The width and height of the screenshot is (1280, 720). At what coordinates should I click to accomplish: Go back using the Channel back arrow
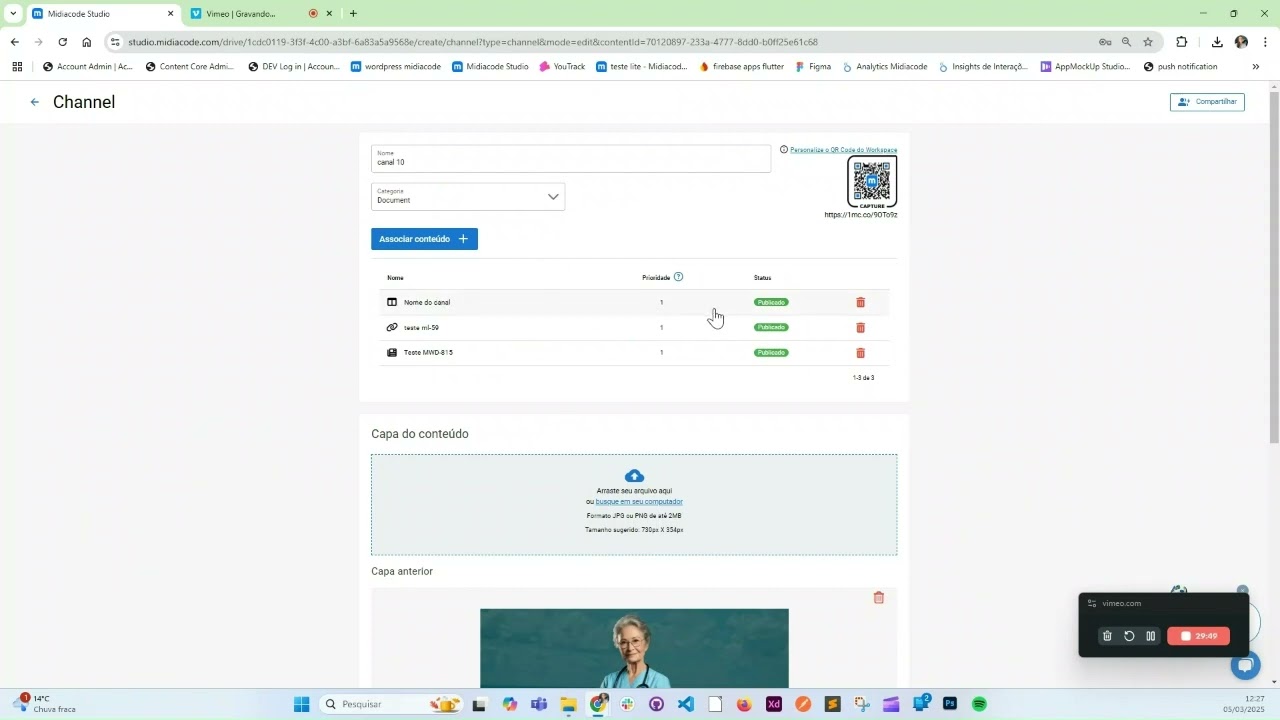pos(35,102)
